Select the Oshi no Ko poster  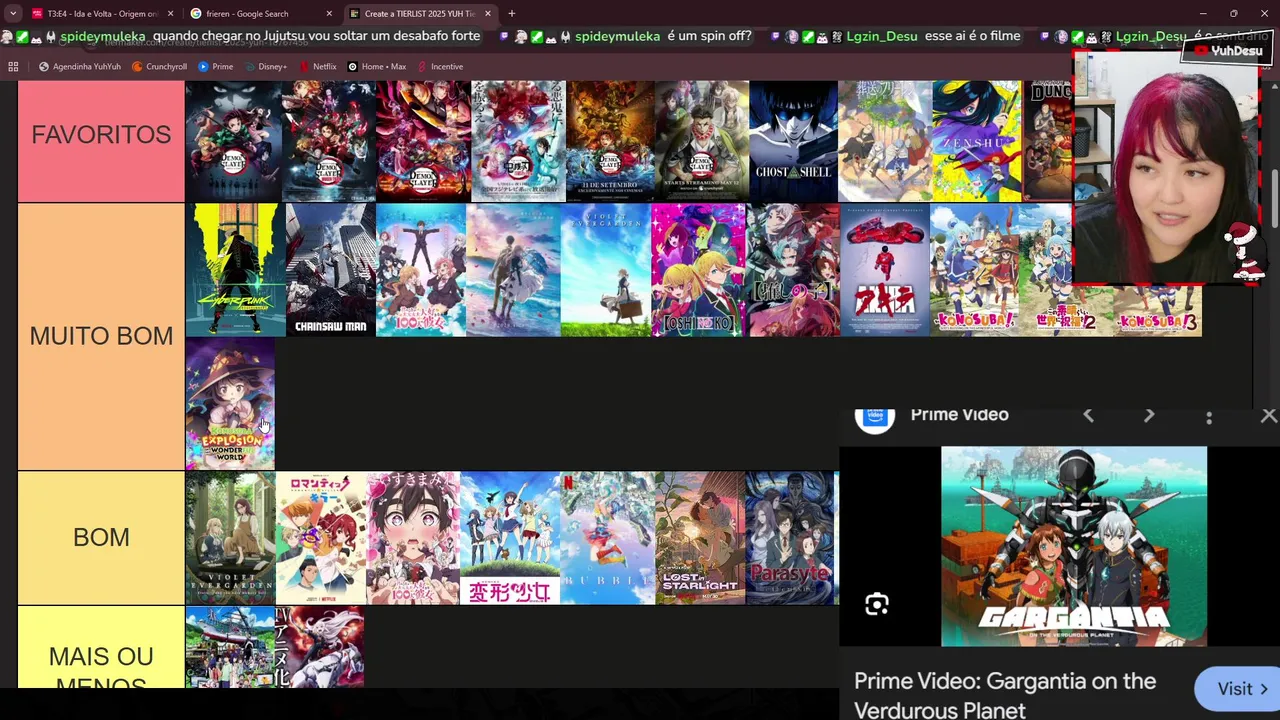click(698, 270)
